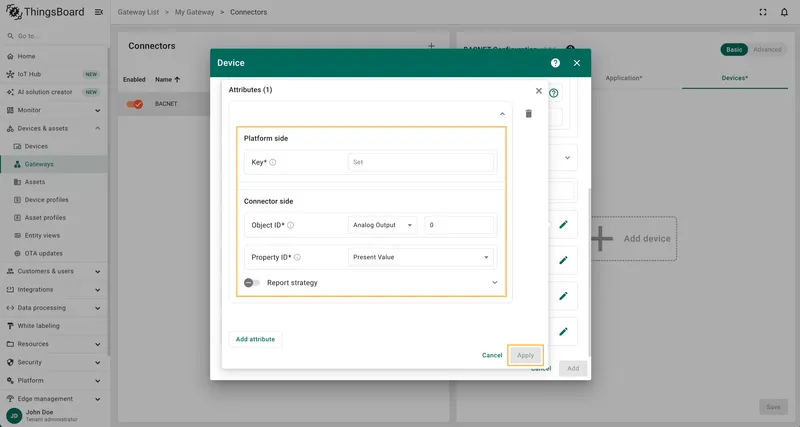Open OTA updates
The image size is (800, 427).
pos(54,253)
